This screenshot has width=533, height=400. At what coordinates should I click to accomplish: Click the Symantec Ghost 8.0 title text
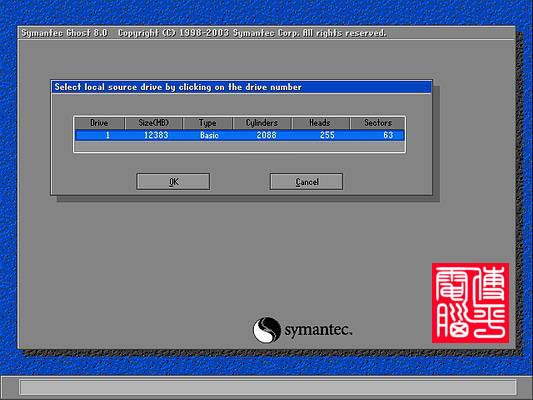65,33
